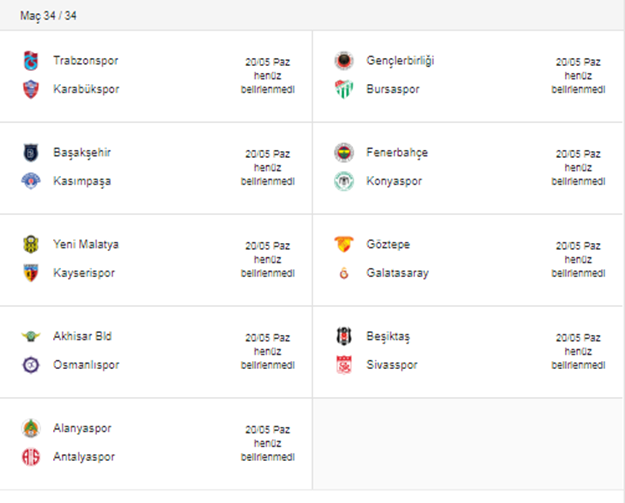Click the Akhisar Bld club icon
Viewport: 625px width, 503px height.
pos(29,337)
